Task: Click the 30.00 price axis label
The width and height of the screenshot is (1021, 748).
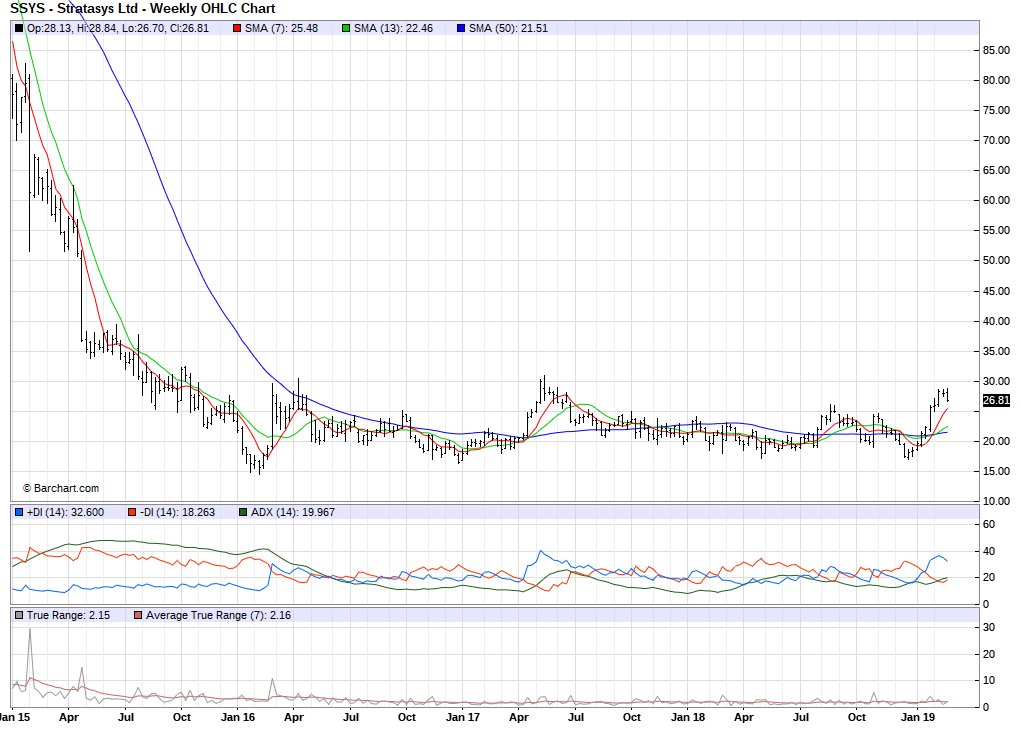Action: click(996, 381)
